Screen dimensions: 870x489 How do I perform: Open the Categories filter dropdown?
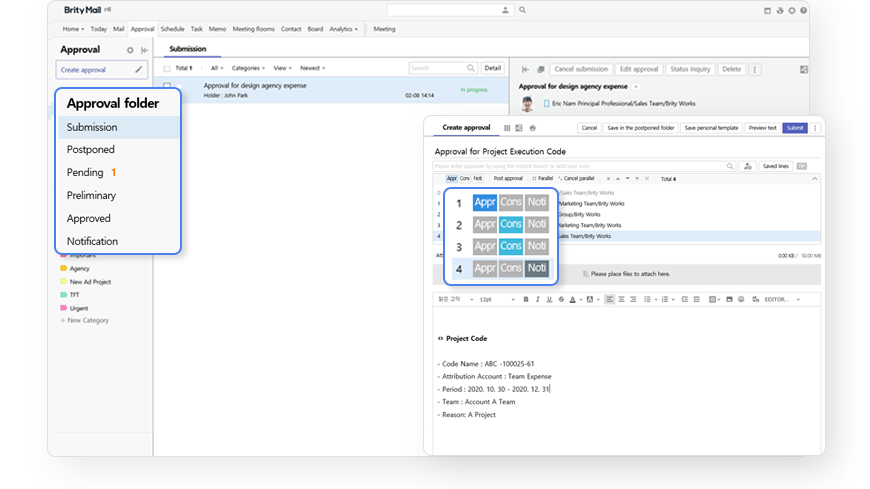click(248, 68)
